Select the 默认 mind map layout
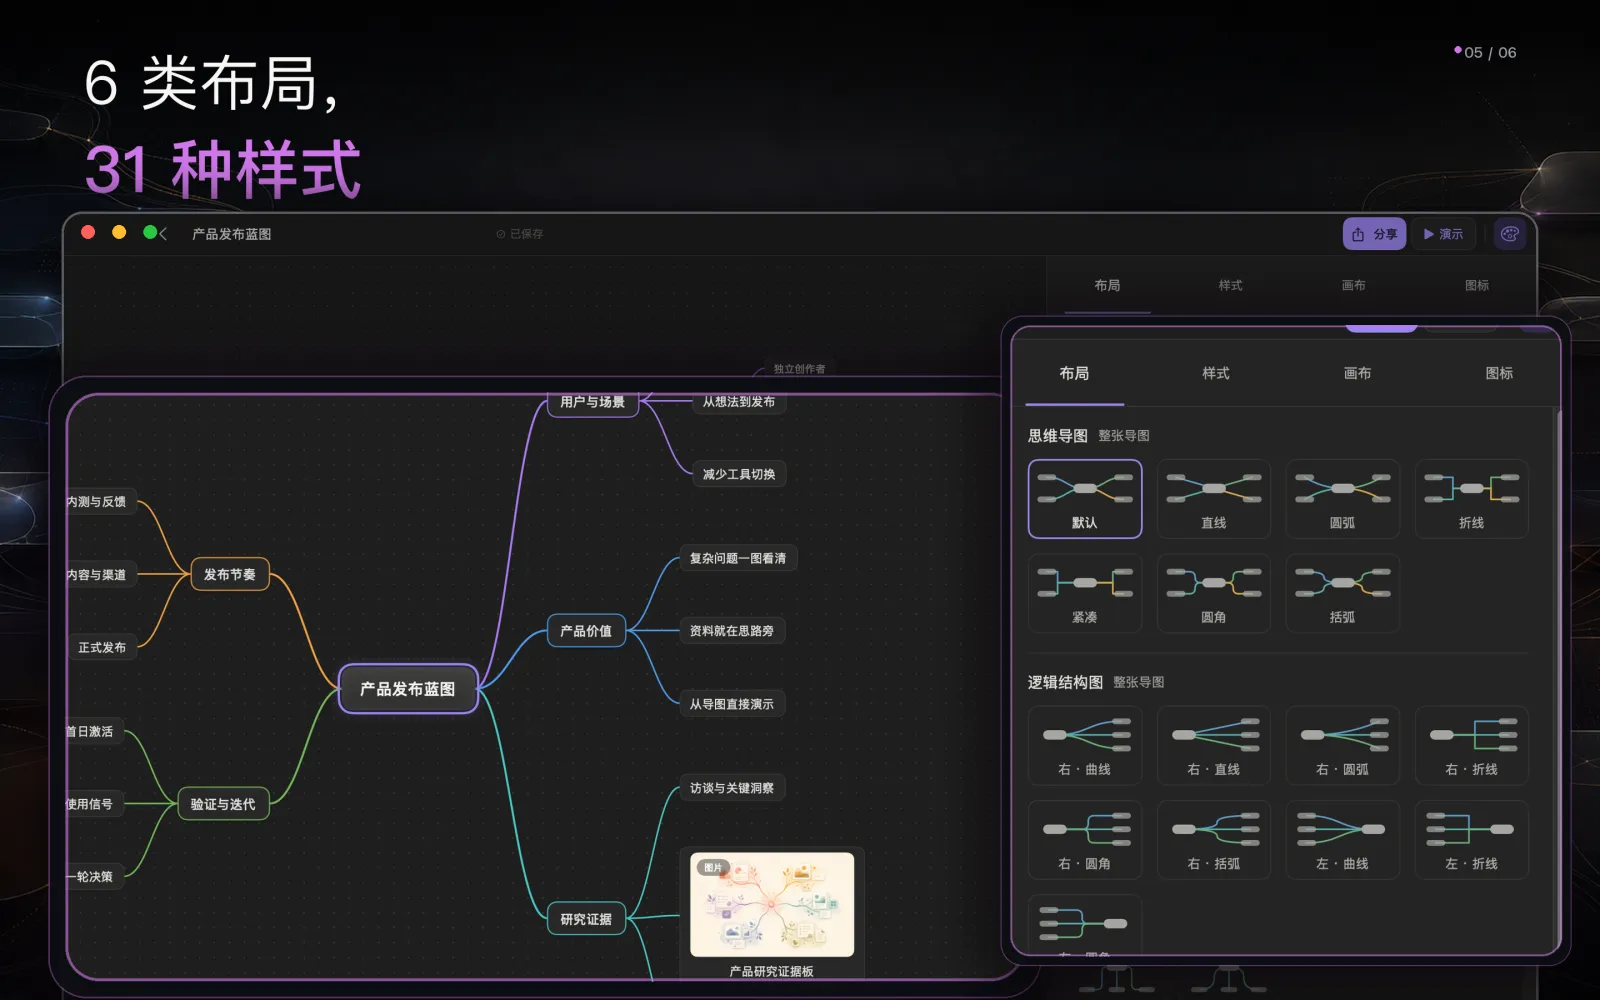This screenshot has height=1000, width=1600. click(x=1085, y=499)
